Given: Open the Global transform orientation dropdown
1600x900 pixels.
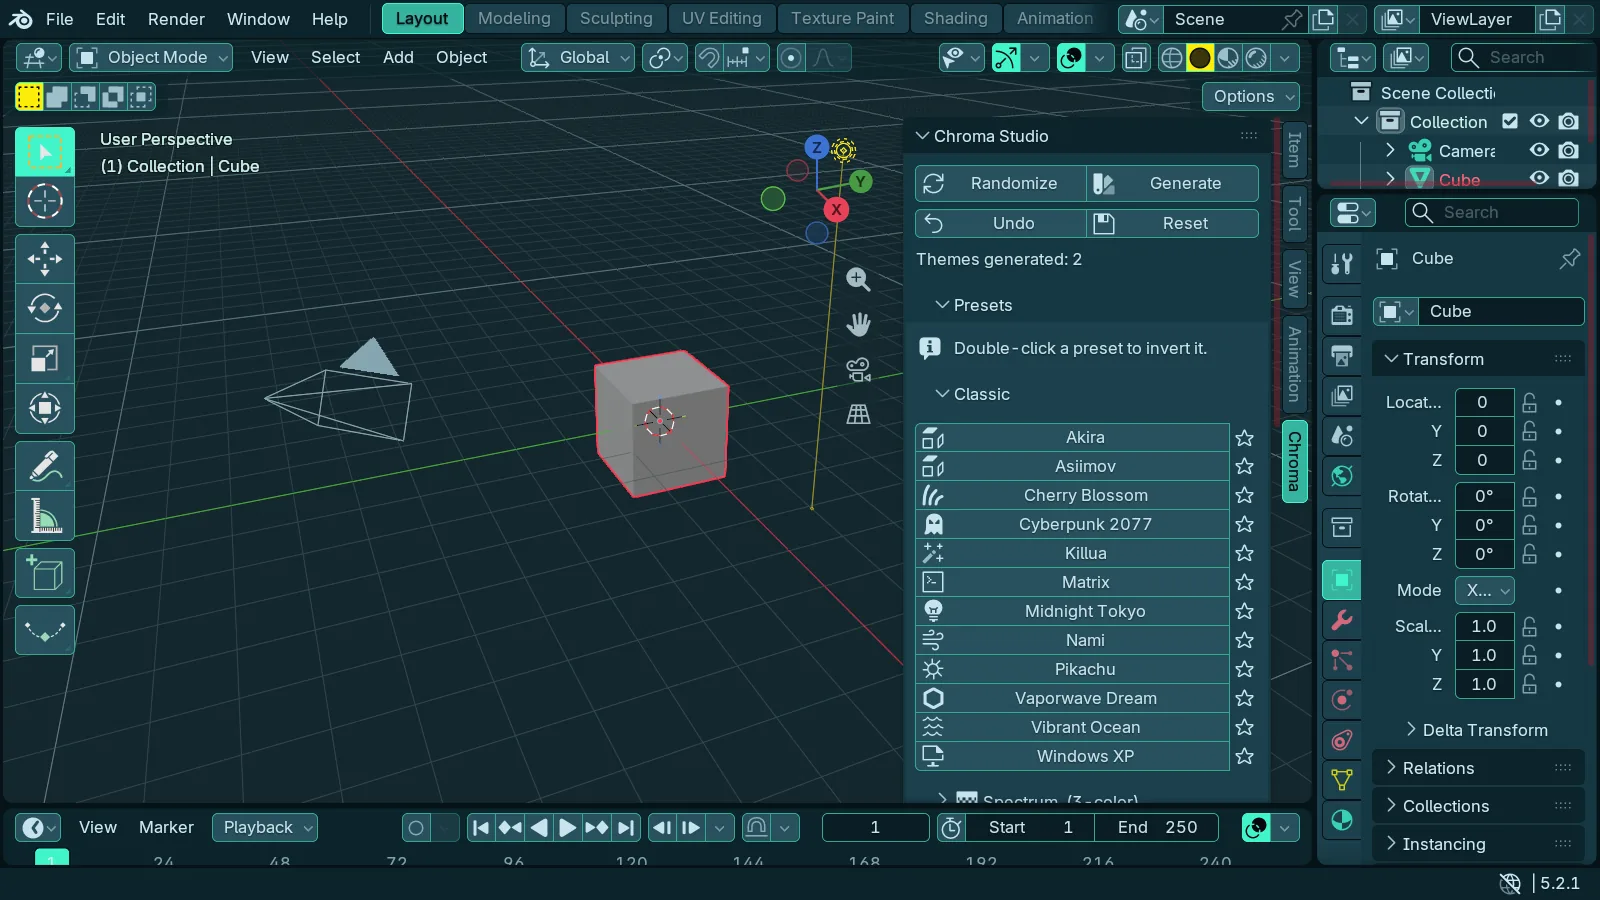Looking at the screenshot, I should [577, 58].
